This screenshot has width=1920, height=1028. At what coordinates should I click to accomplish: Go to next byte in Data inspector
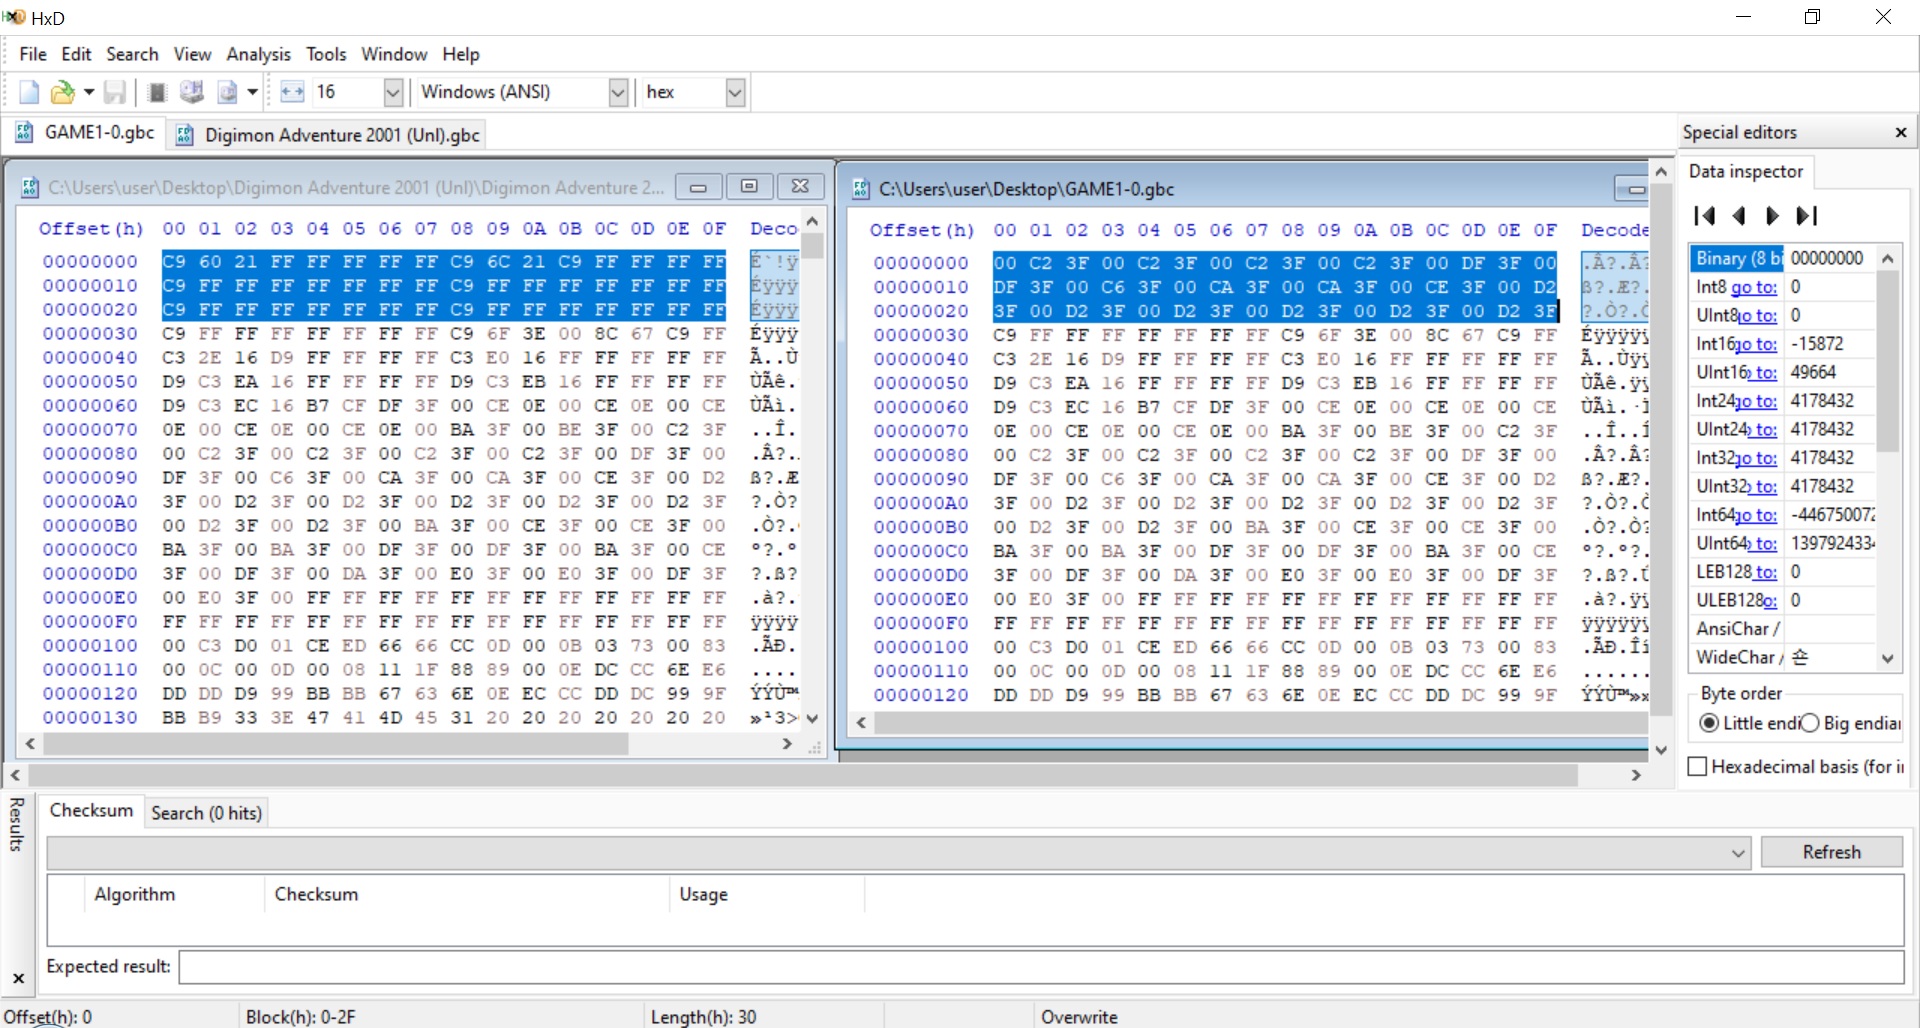[x=1772, y=216]
